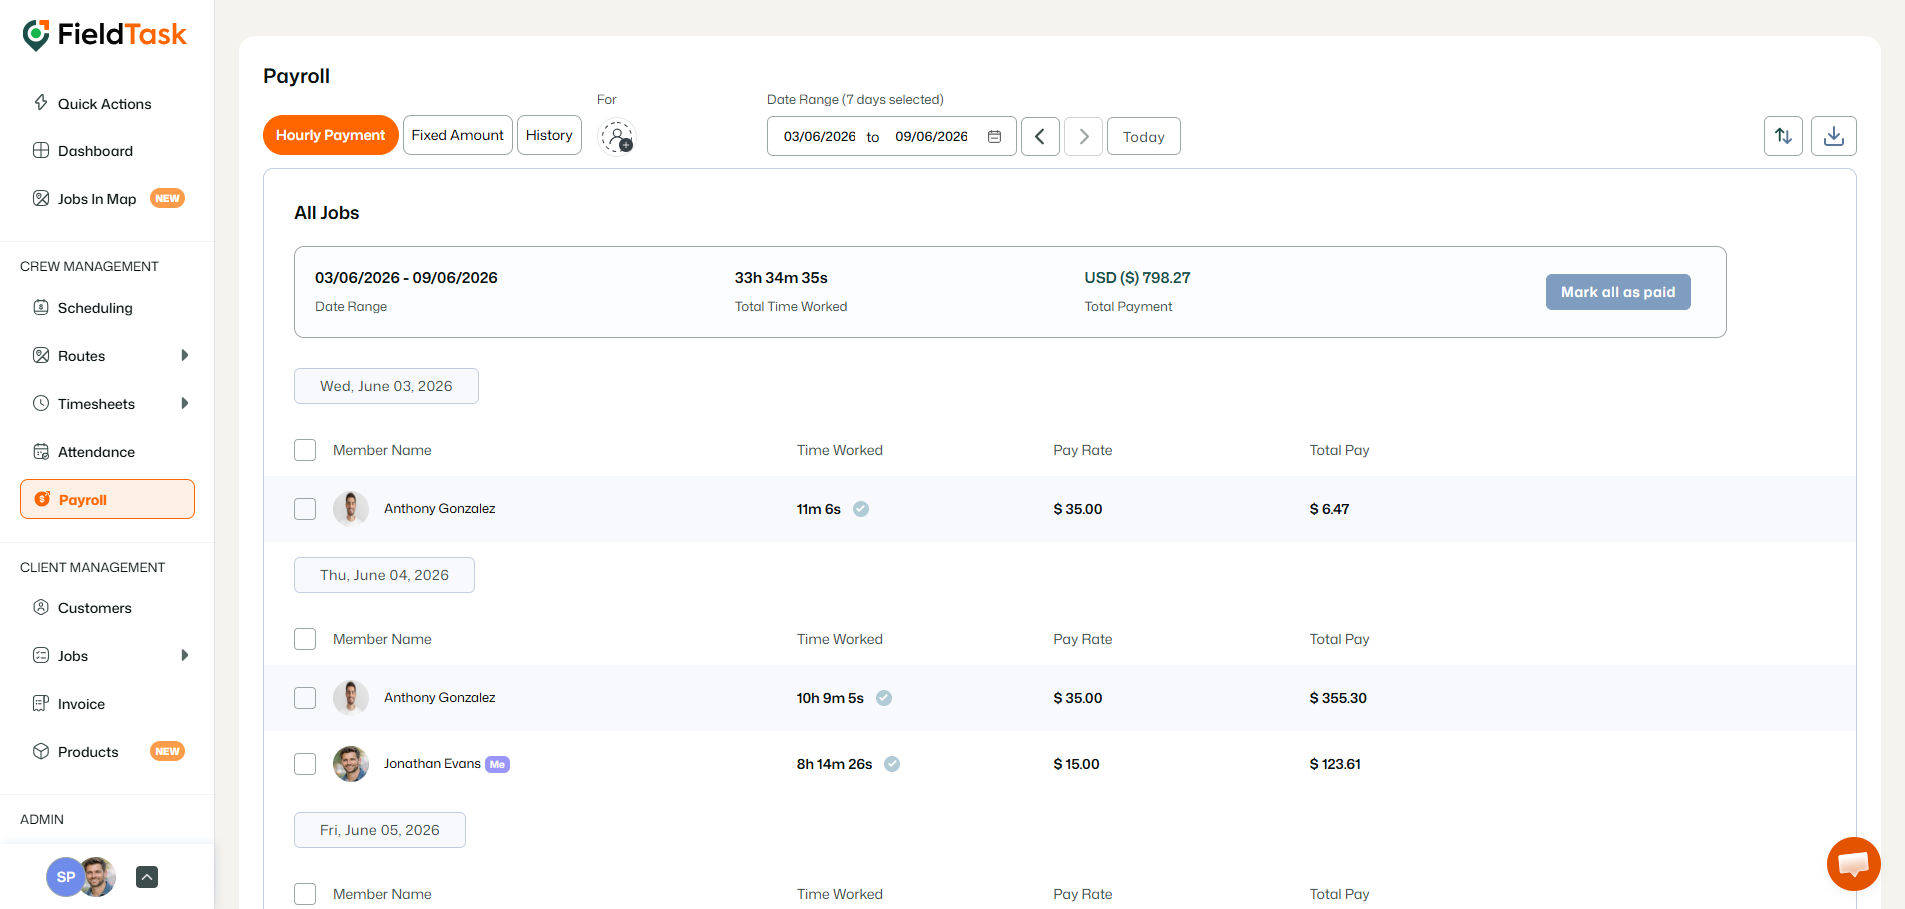1905x909 pixels.
Task: Click the Today button
Action: click(x=1144, y=136)
